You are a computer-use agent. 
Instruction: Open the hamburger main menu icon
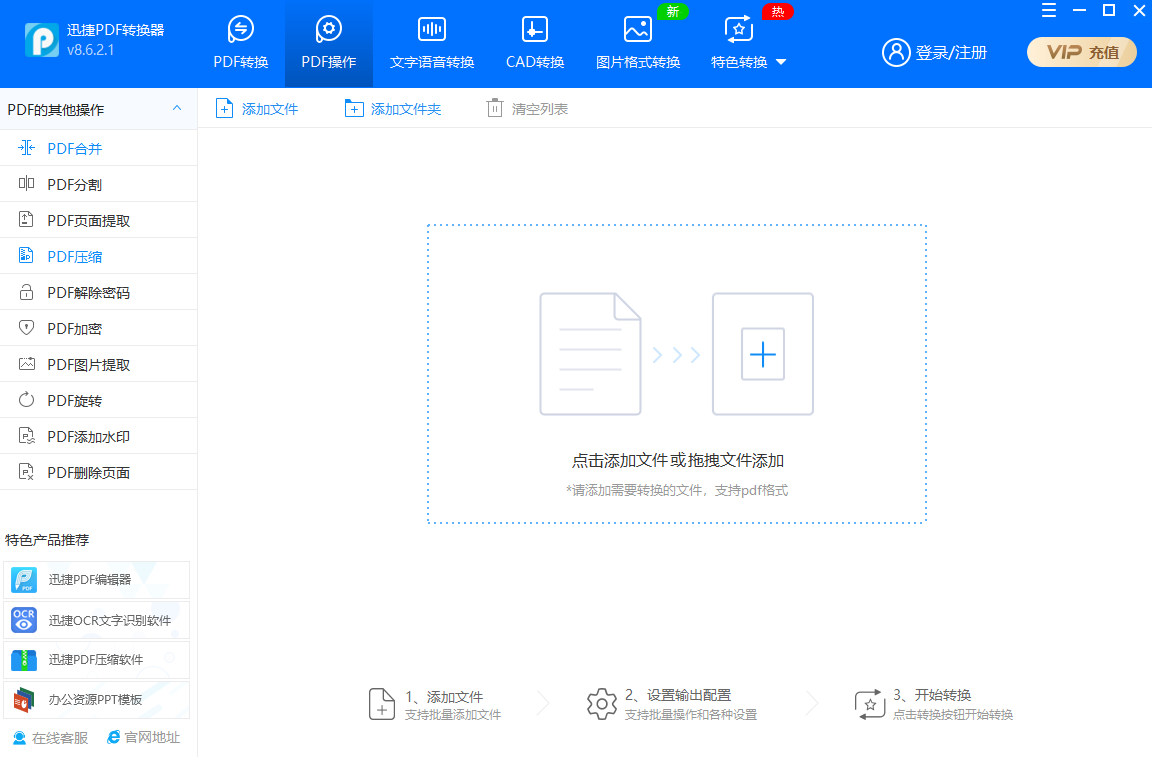1049,10
